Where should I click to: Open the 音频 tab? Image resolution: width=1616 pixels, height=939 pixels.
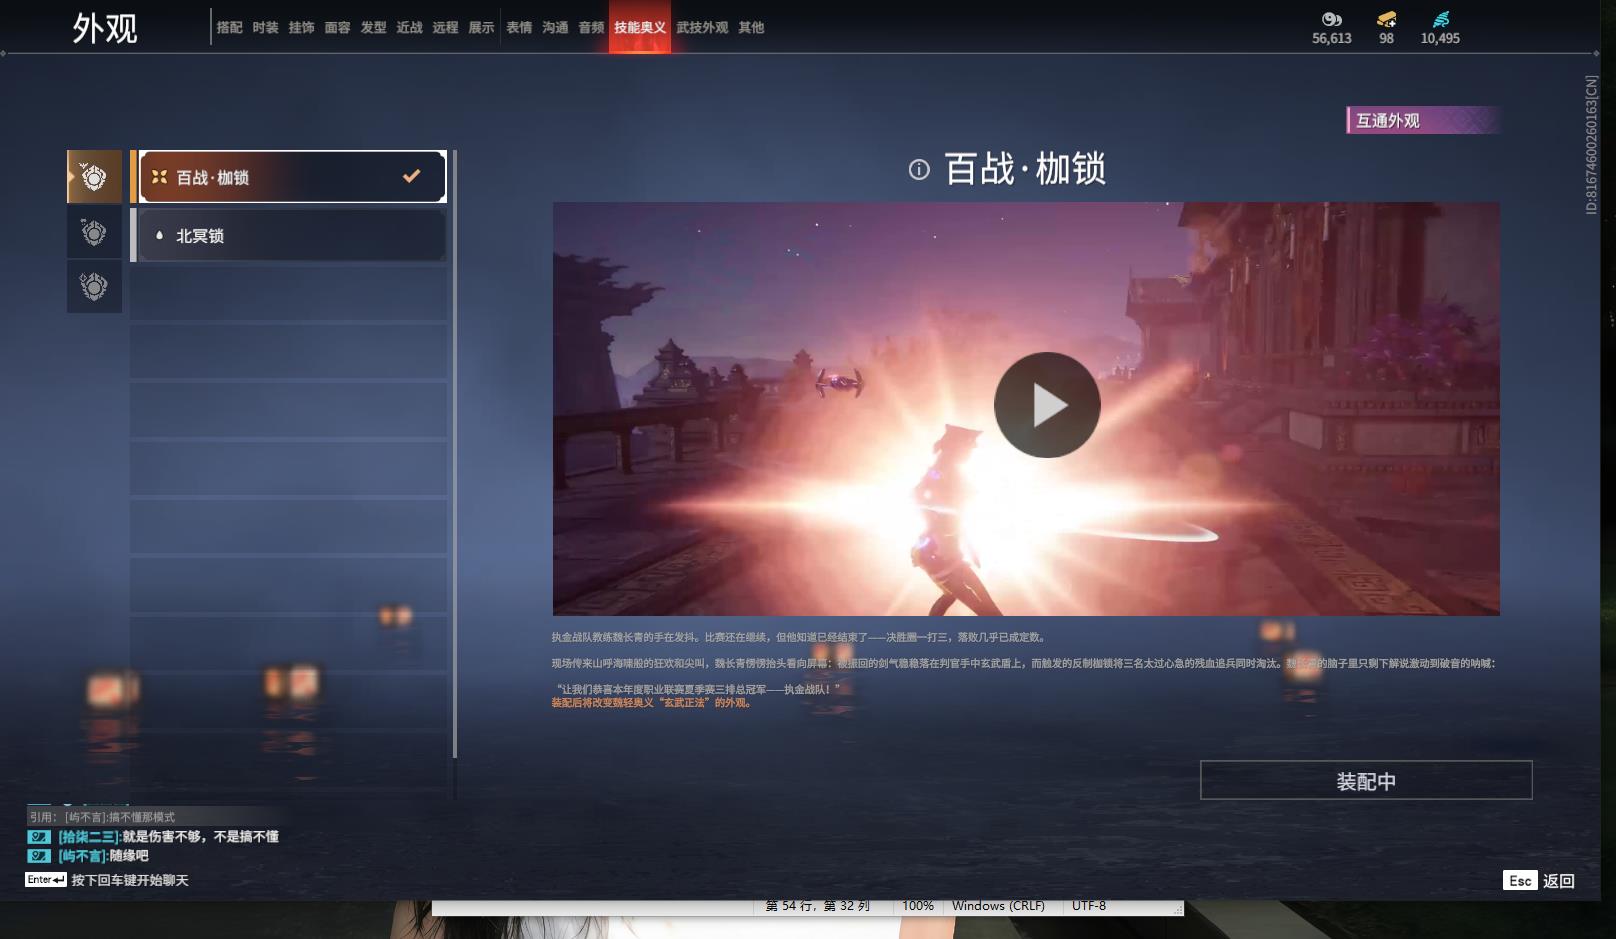[x=591, y=27]
